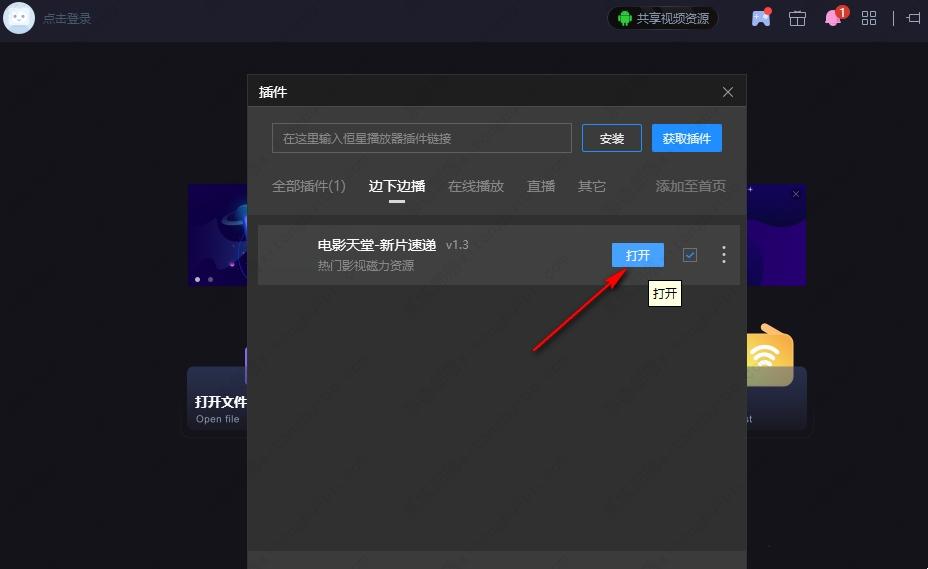Click the pin window icon
The image size is (928, 569).
(x=913, y=18)
